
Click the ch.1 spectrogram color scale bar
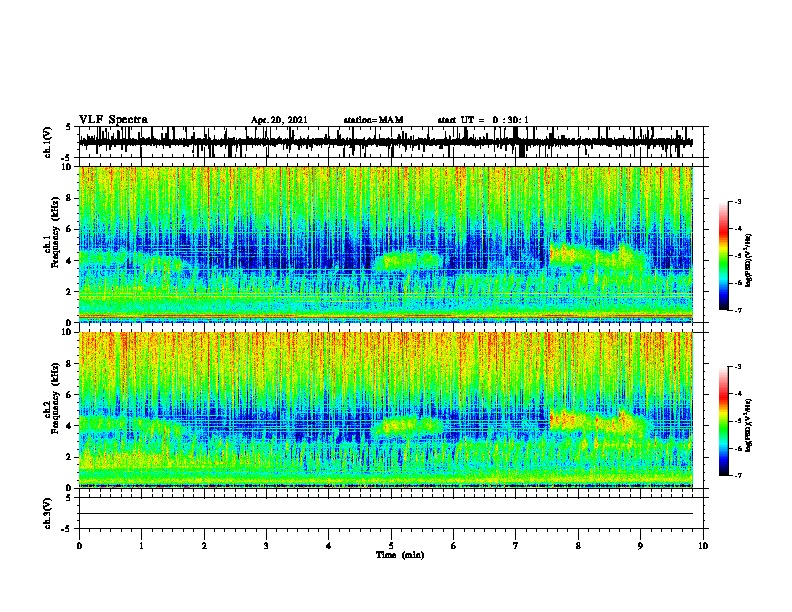click(724, 256)
